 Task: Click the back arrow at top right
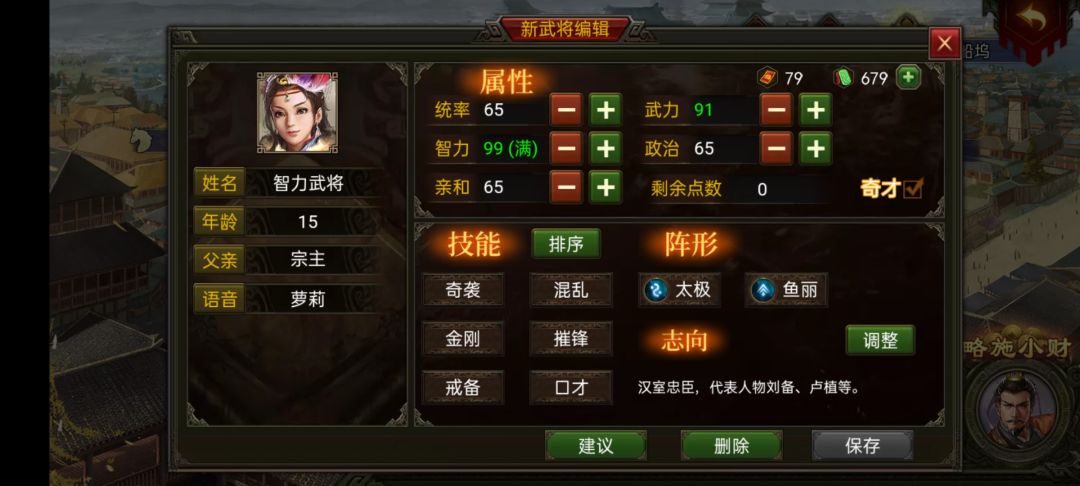[x=1030, y=23]
